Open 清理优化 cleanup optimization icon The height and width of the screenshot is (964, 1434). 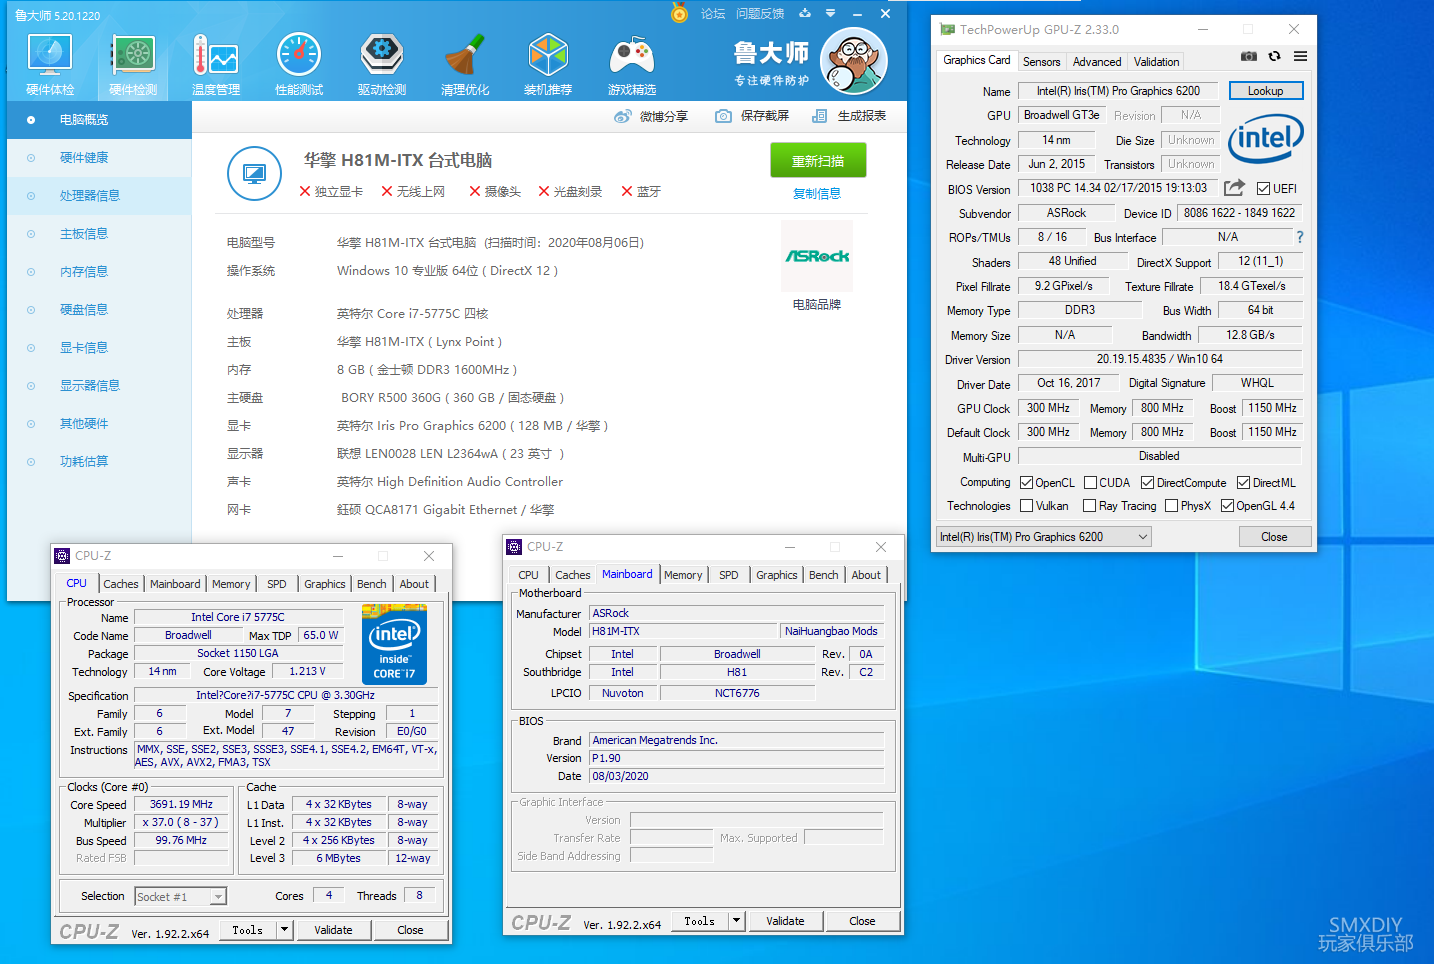(x=465, y=64)
